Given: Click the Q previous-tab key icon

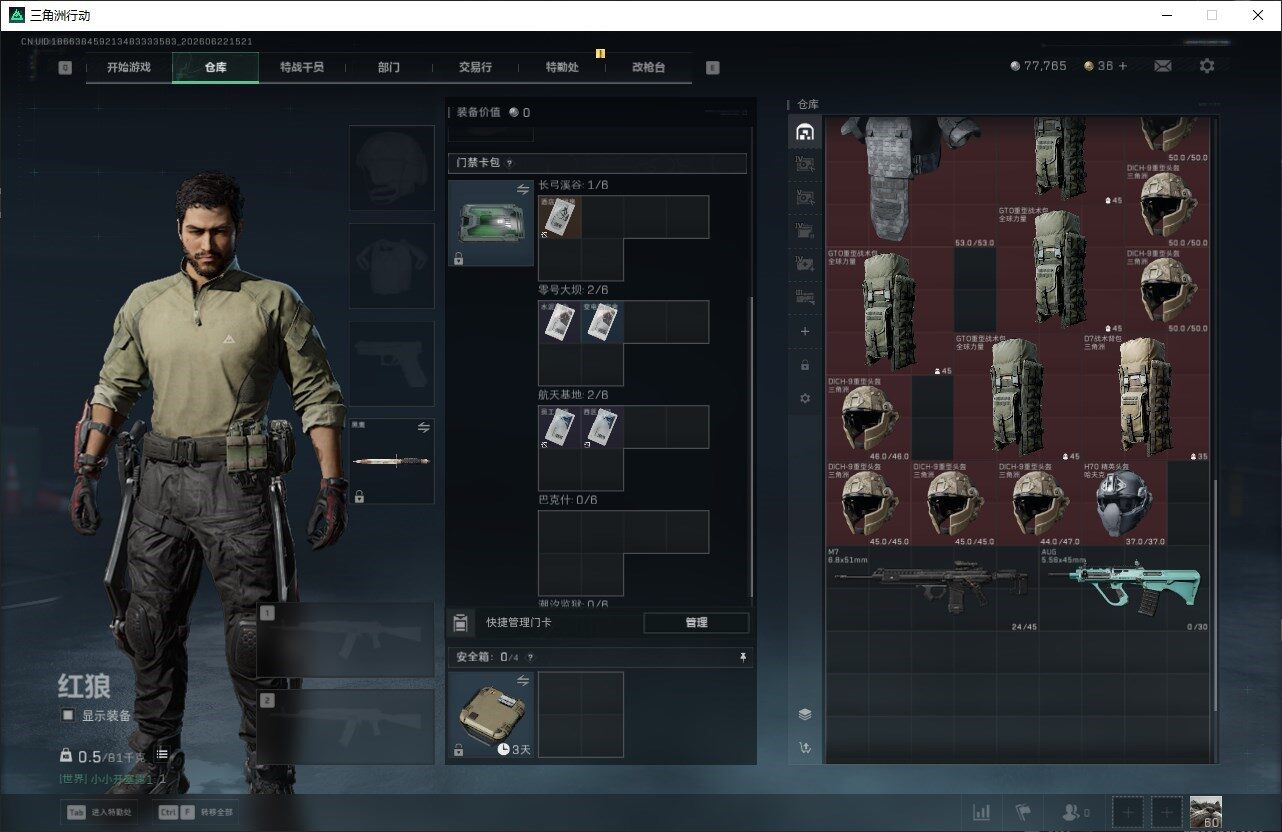Looking at the screenshot, I should [65, 68].
